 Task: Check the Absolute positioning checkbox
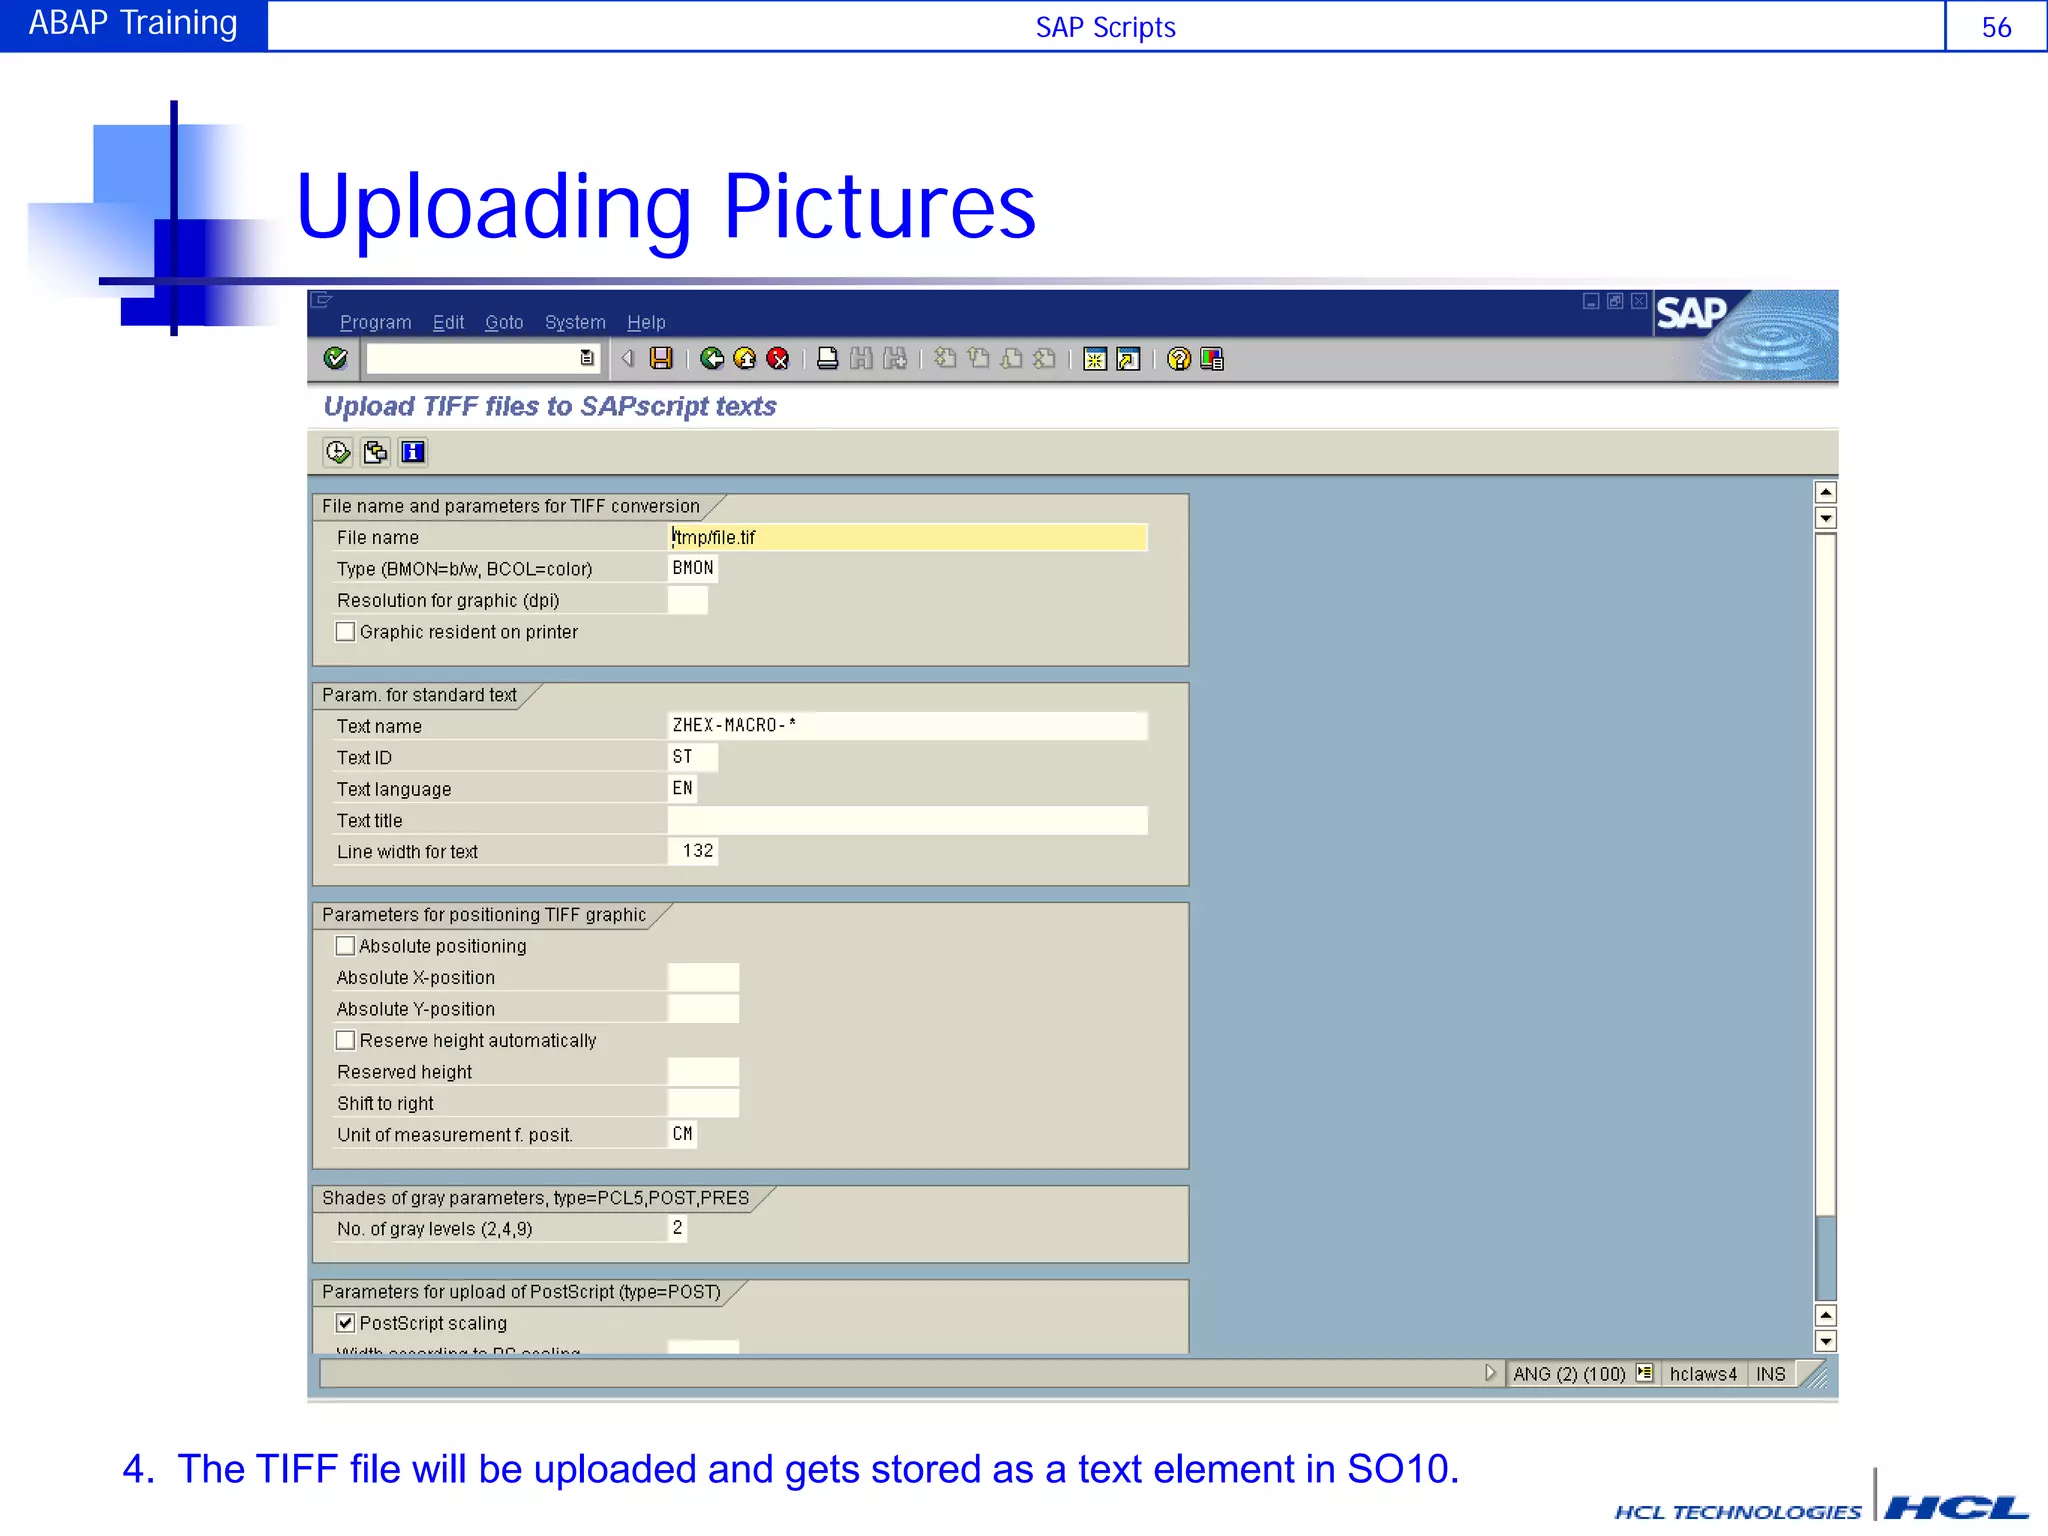click(x=345, y=946)
